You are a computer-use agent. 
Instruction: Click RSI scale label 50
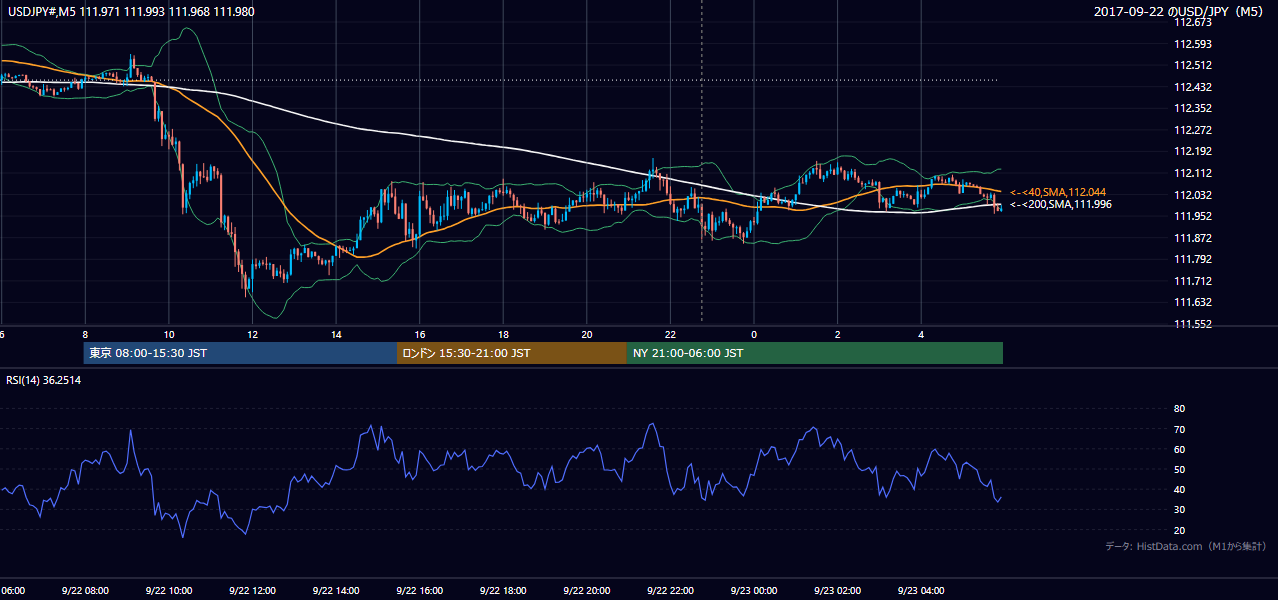tap(1179, 469)
